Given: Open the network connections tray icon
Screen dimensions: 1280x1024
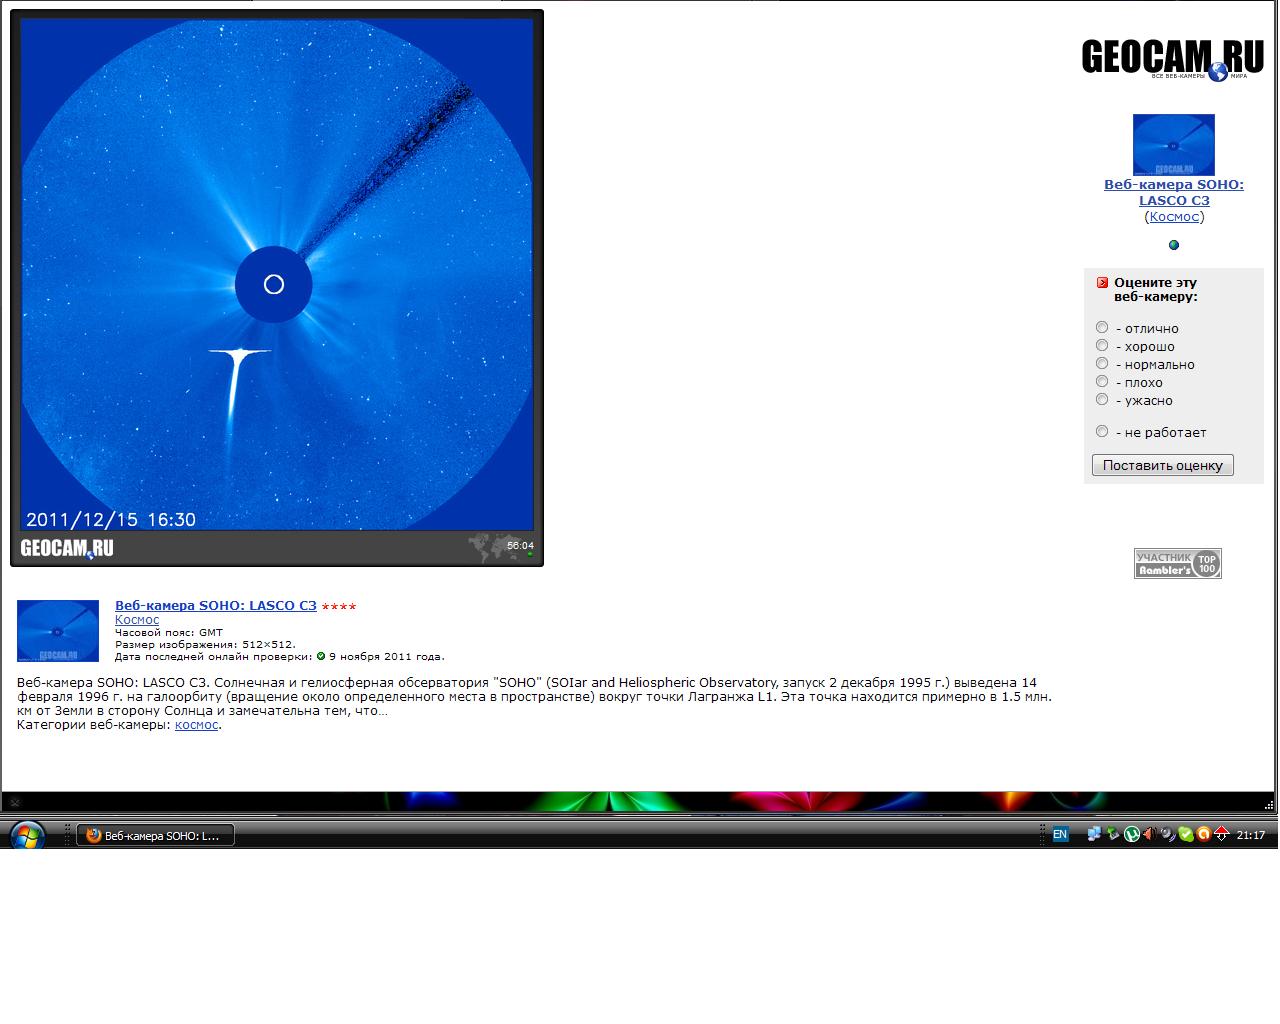Looking at the screenshot, I should tap(1094, 834).
